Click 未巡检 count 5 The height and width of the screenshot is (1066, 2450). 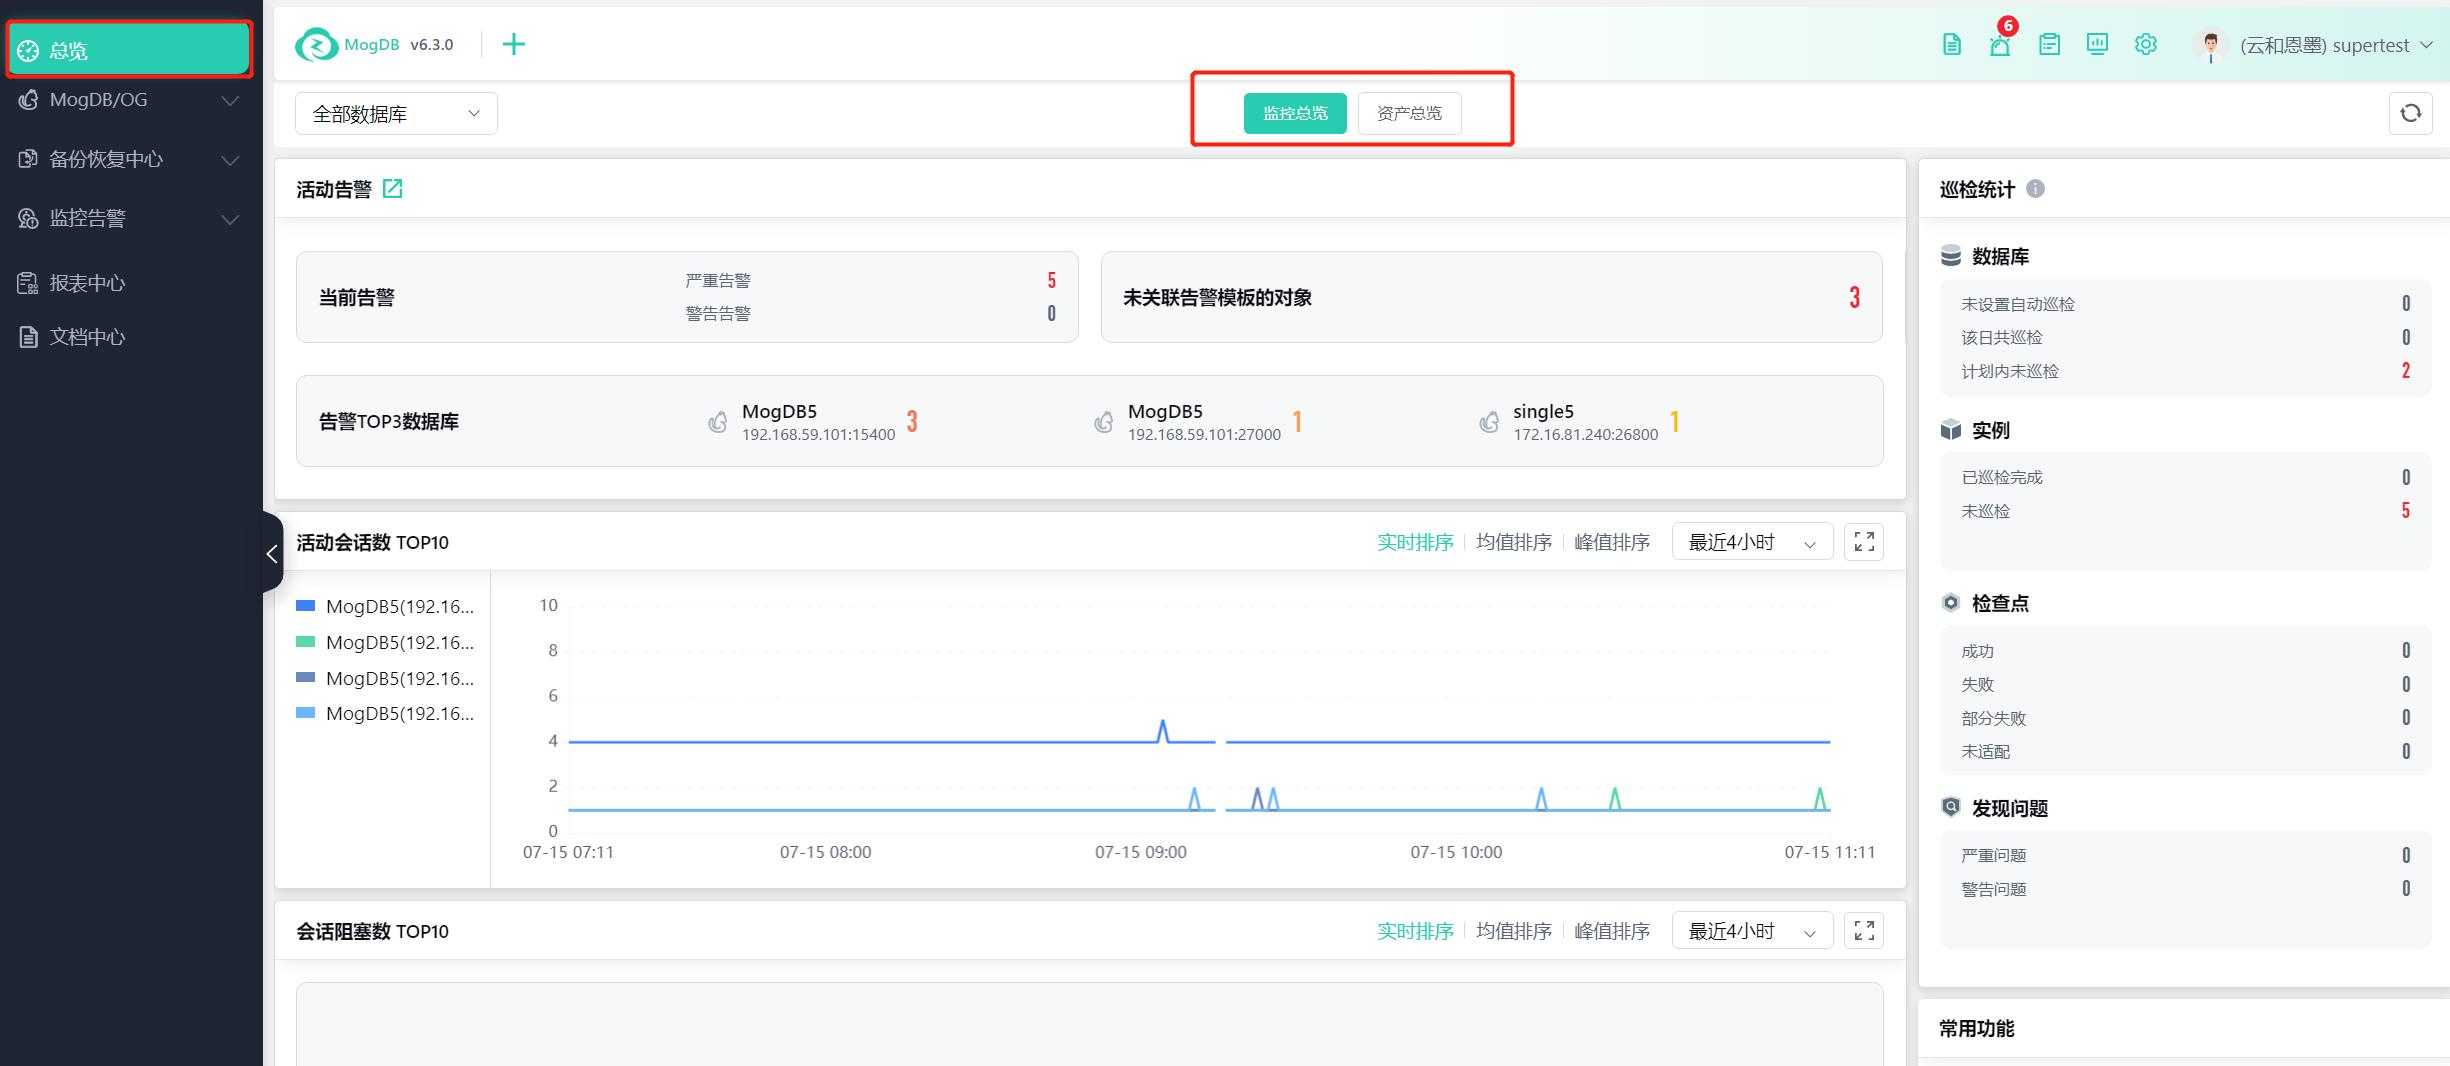click(x=2406, y=511)
